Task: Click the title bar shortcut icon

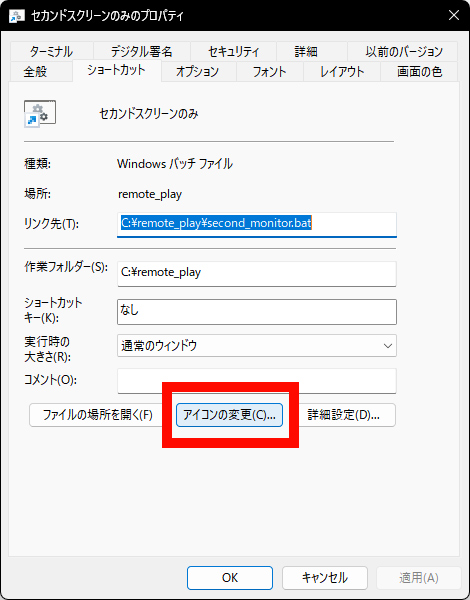Action: 17,16
